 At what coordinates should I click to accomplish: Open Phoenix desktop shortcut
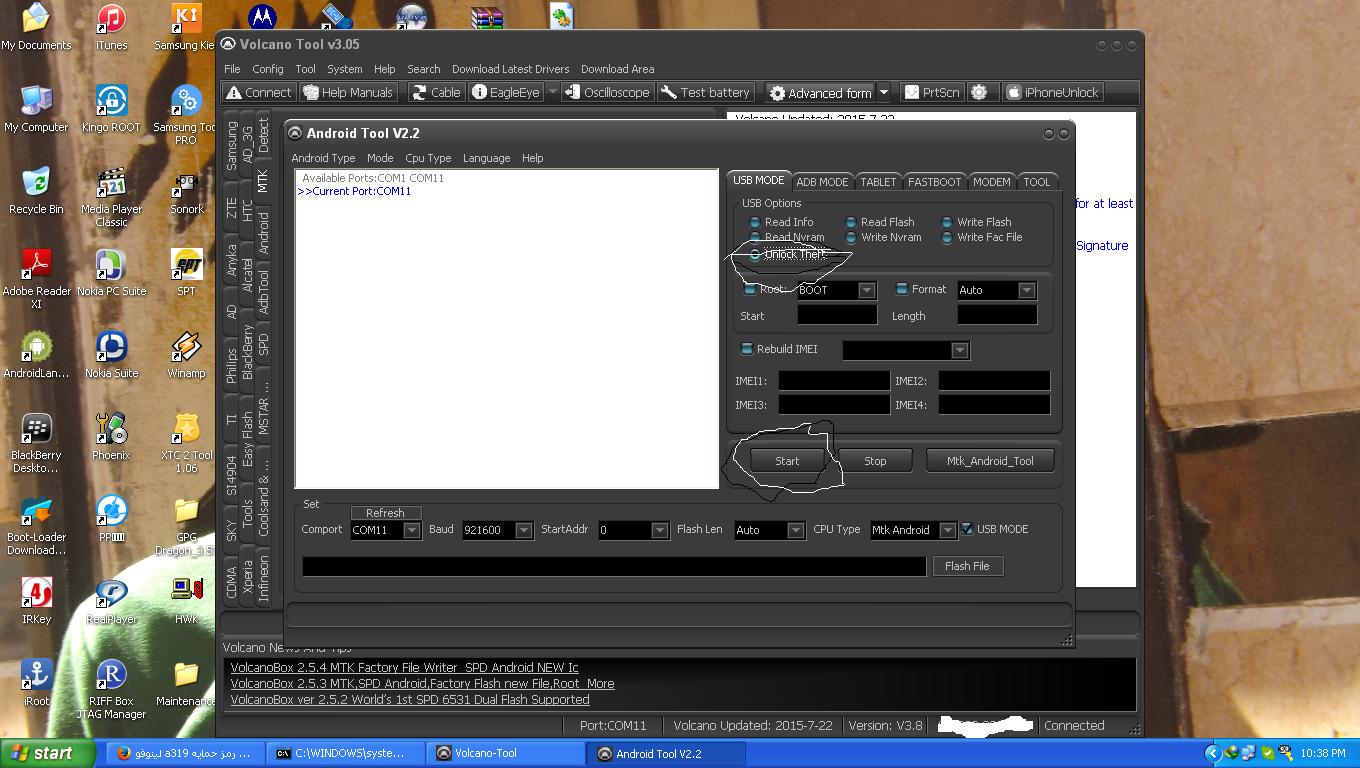tap(111, 437)
